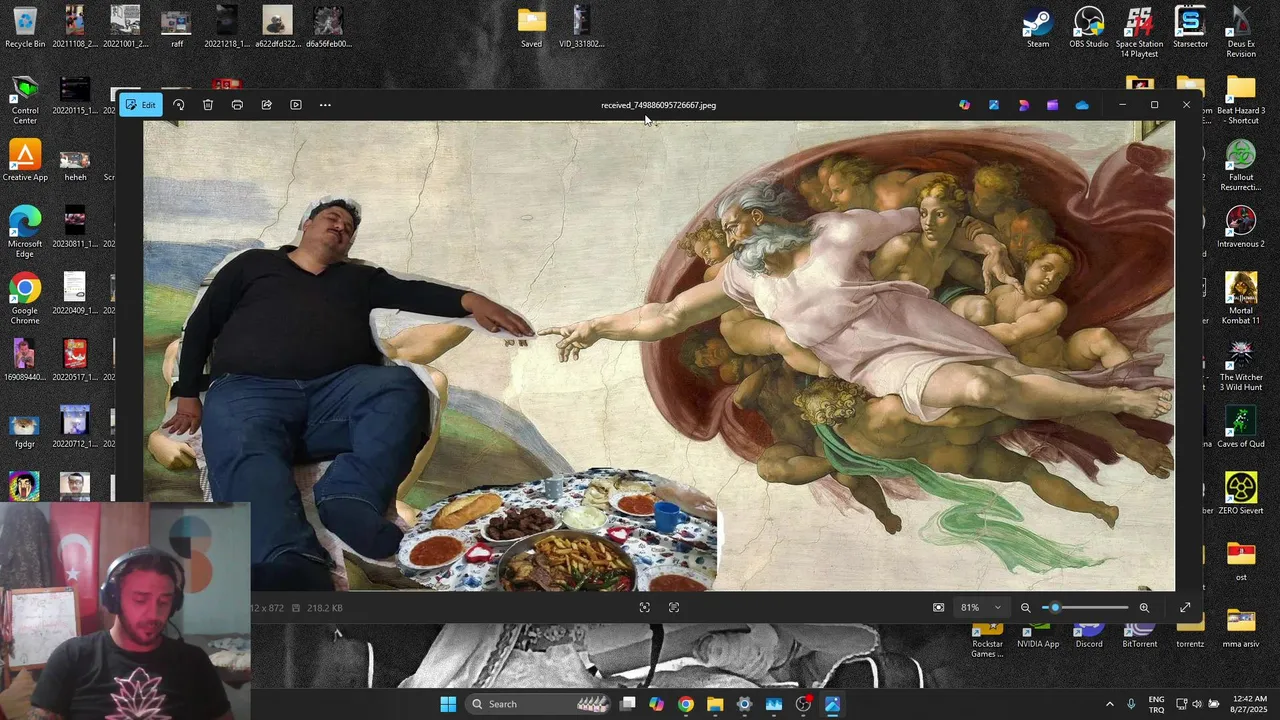This screenshot has height=720, width=1280.
Task: Zoom in with the plus magnifier
Action: click(x=1144, y=607)
